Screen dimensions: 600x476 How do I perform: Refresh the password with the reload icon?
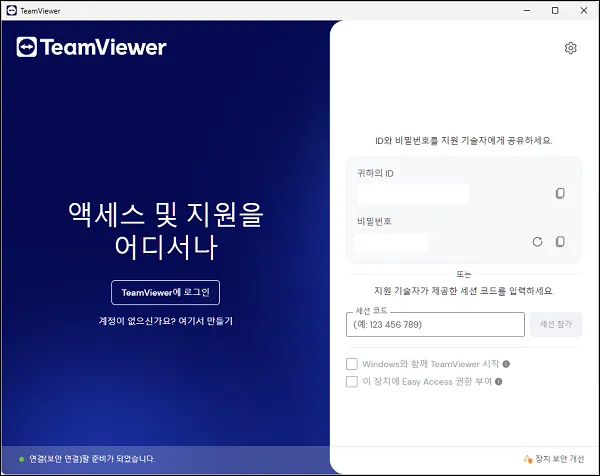point(537,242)
